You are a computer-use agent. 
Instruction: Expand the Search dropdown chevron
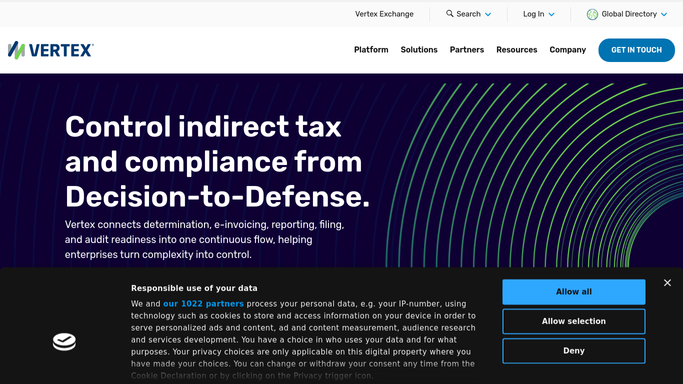click(488, 14)
